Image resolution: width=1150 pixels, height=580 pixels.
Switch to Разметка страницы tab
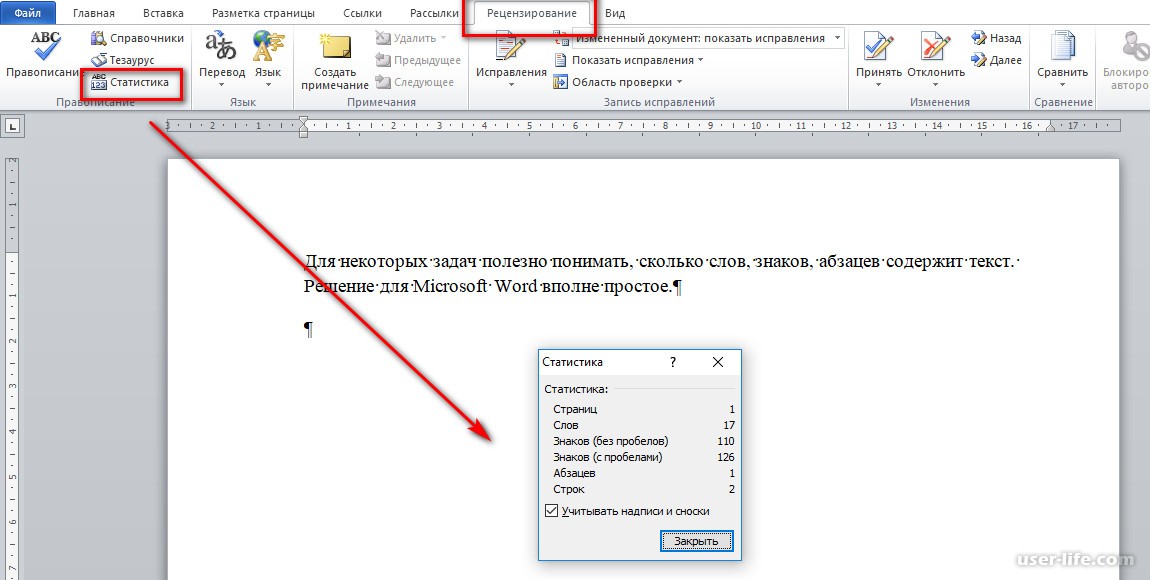pos(263,13)
